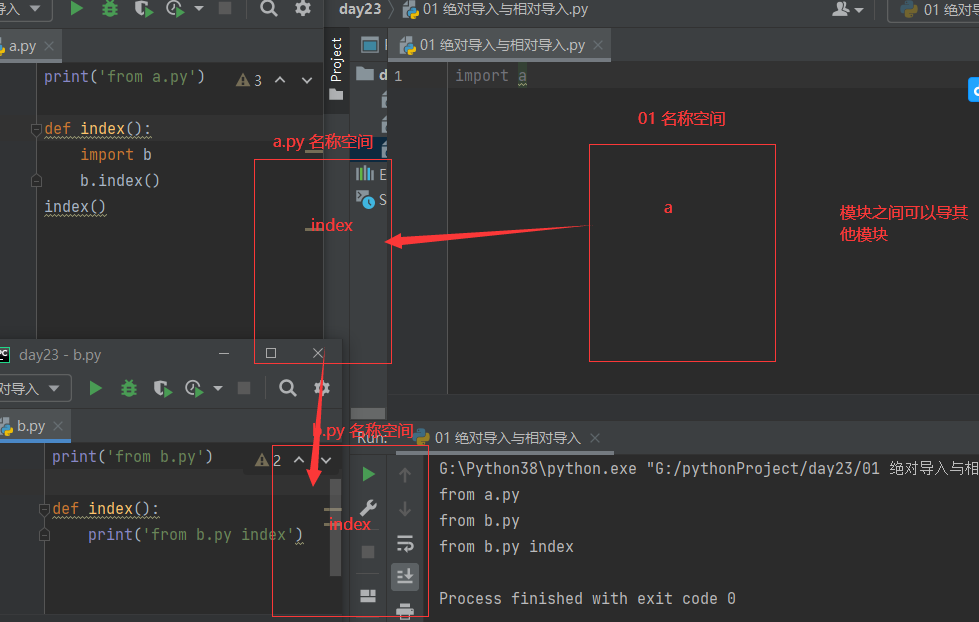
Task: Click the day23 breadcrumb in main window
Action: pyautogui.click(x=360, y=9)
